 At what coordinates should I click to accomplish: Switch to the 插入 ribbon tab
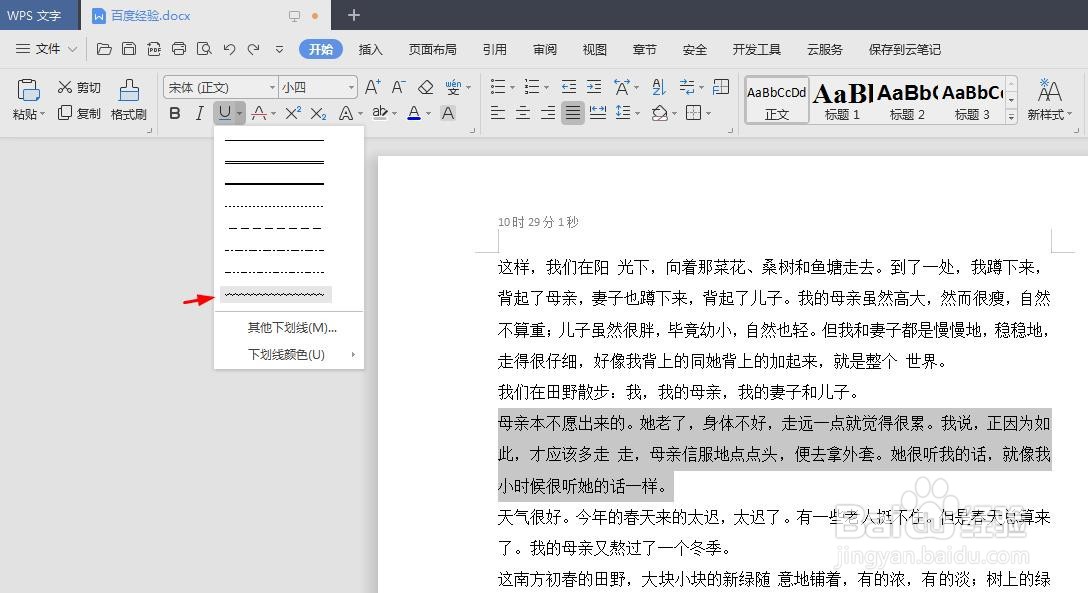click(x=370, y=49)
